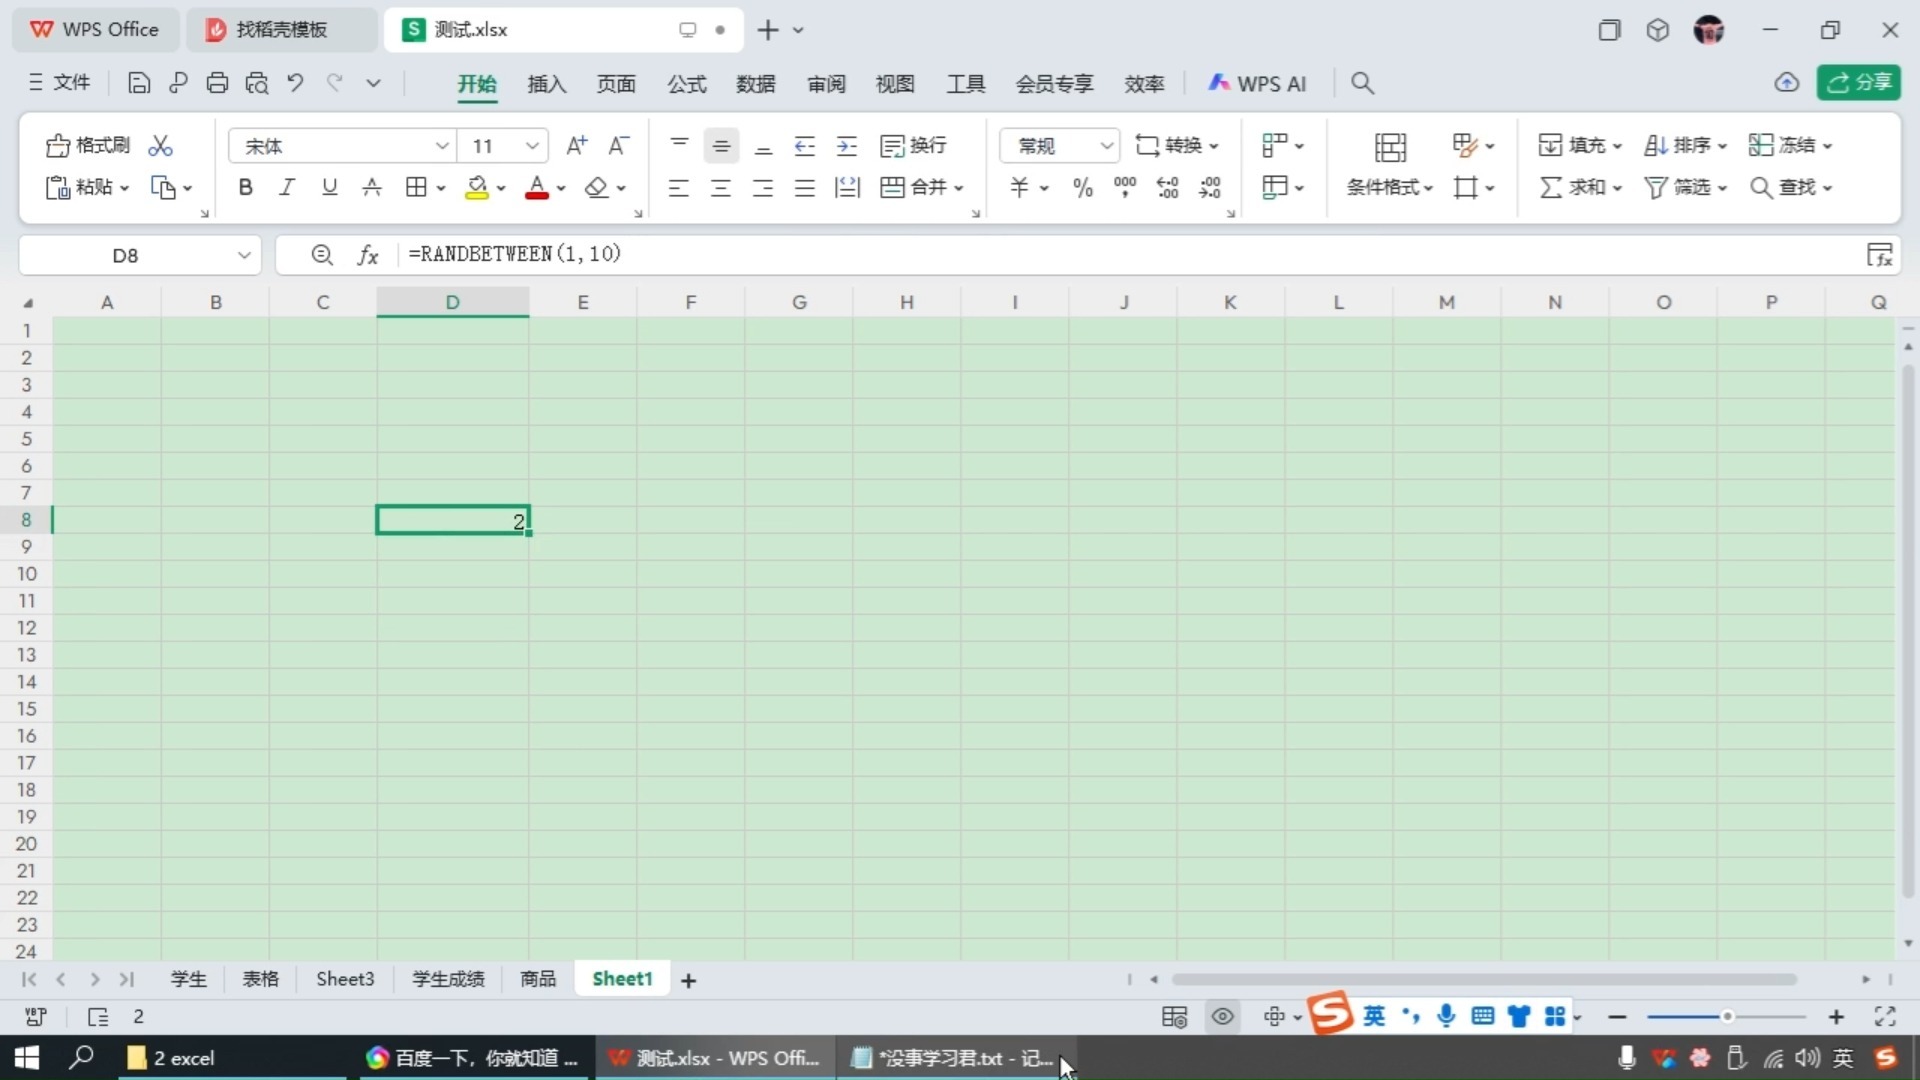Switch to sheet tab 商品

[x=538, y=979]
